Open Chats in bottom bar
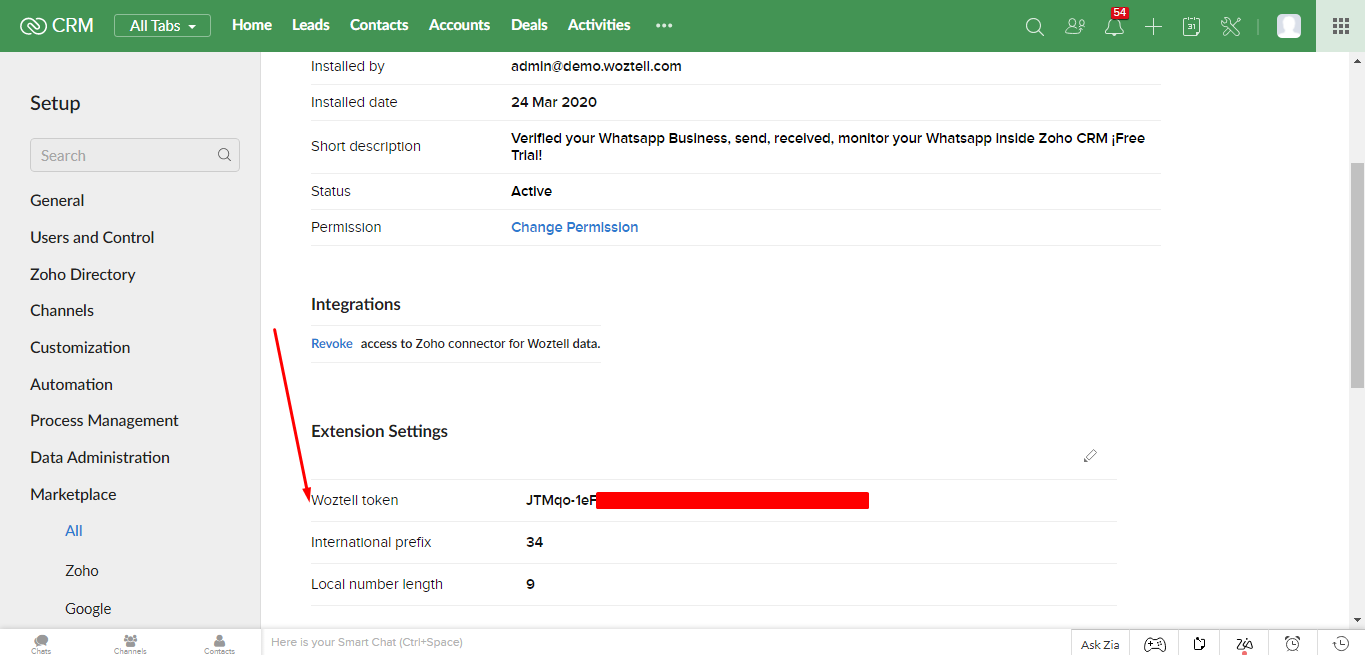 click(x=41, y=643)
